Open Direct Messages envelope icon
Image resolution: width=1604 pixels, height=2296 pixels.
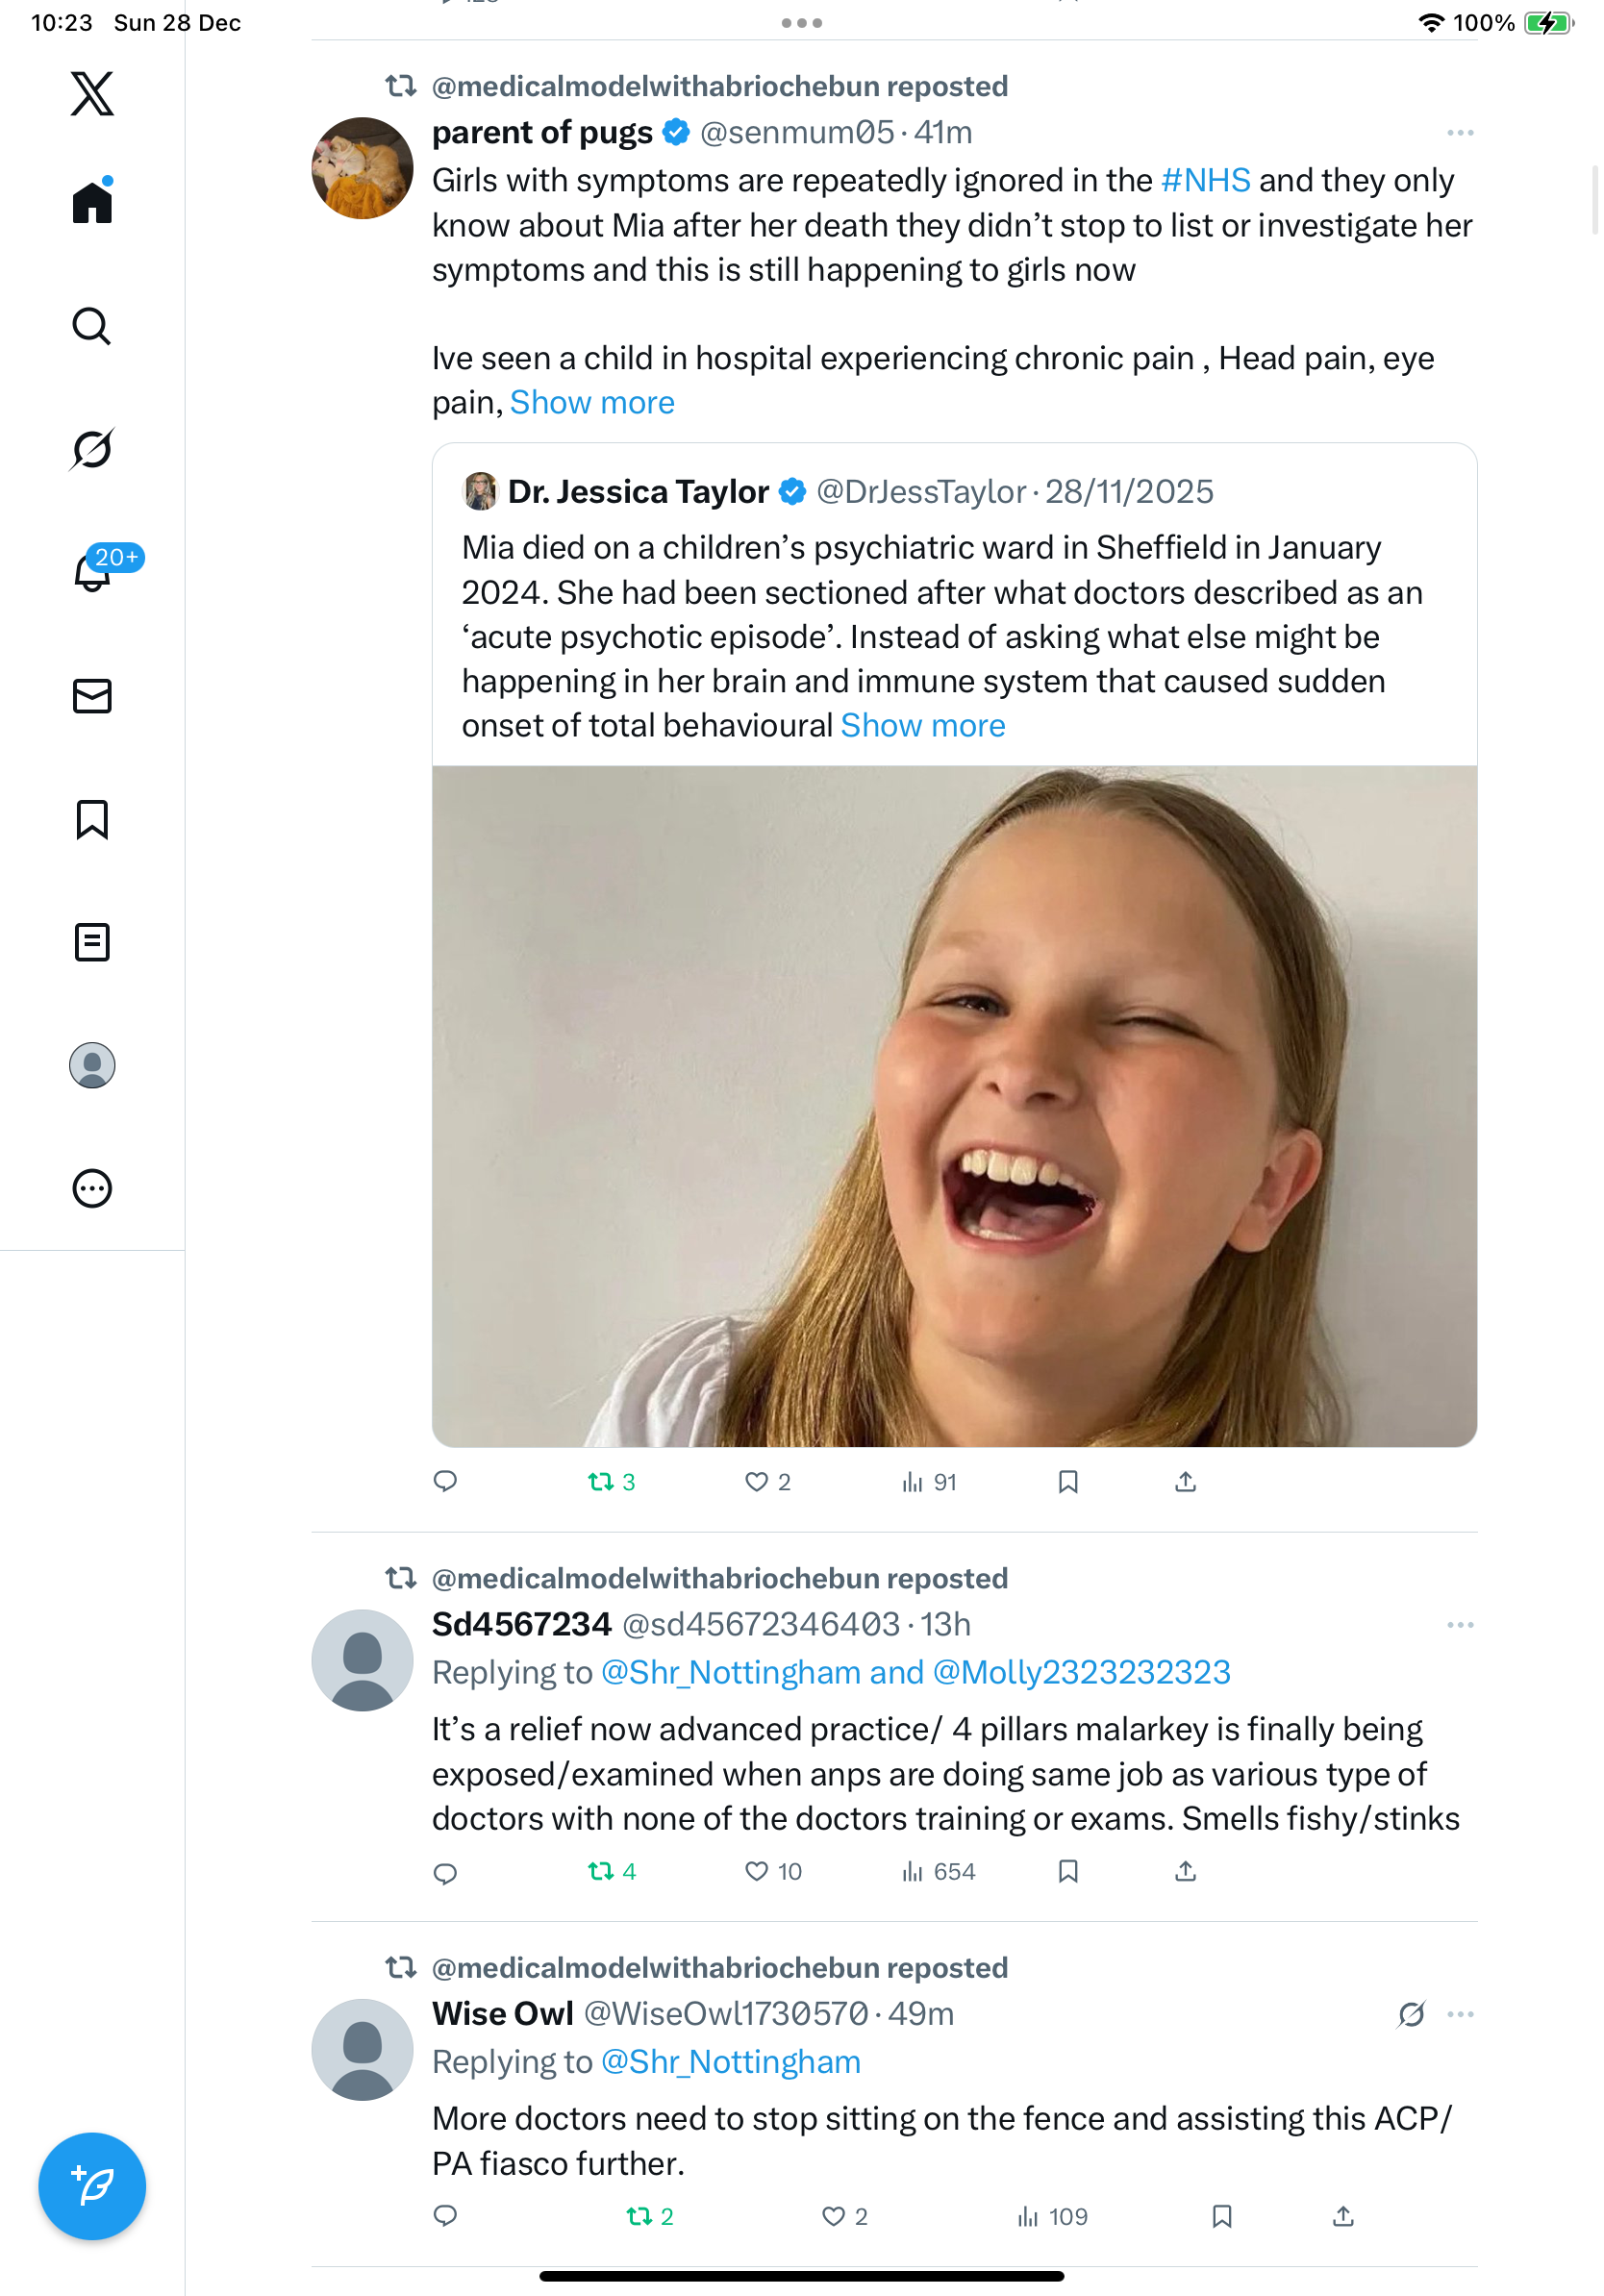(x=92, y=696)
